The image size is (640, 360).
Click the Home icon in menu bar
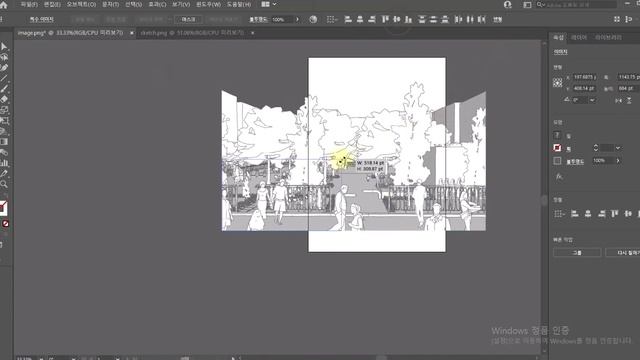pyautogui.click(x=4, y=4)
